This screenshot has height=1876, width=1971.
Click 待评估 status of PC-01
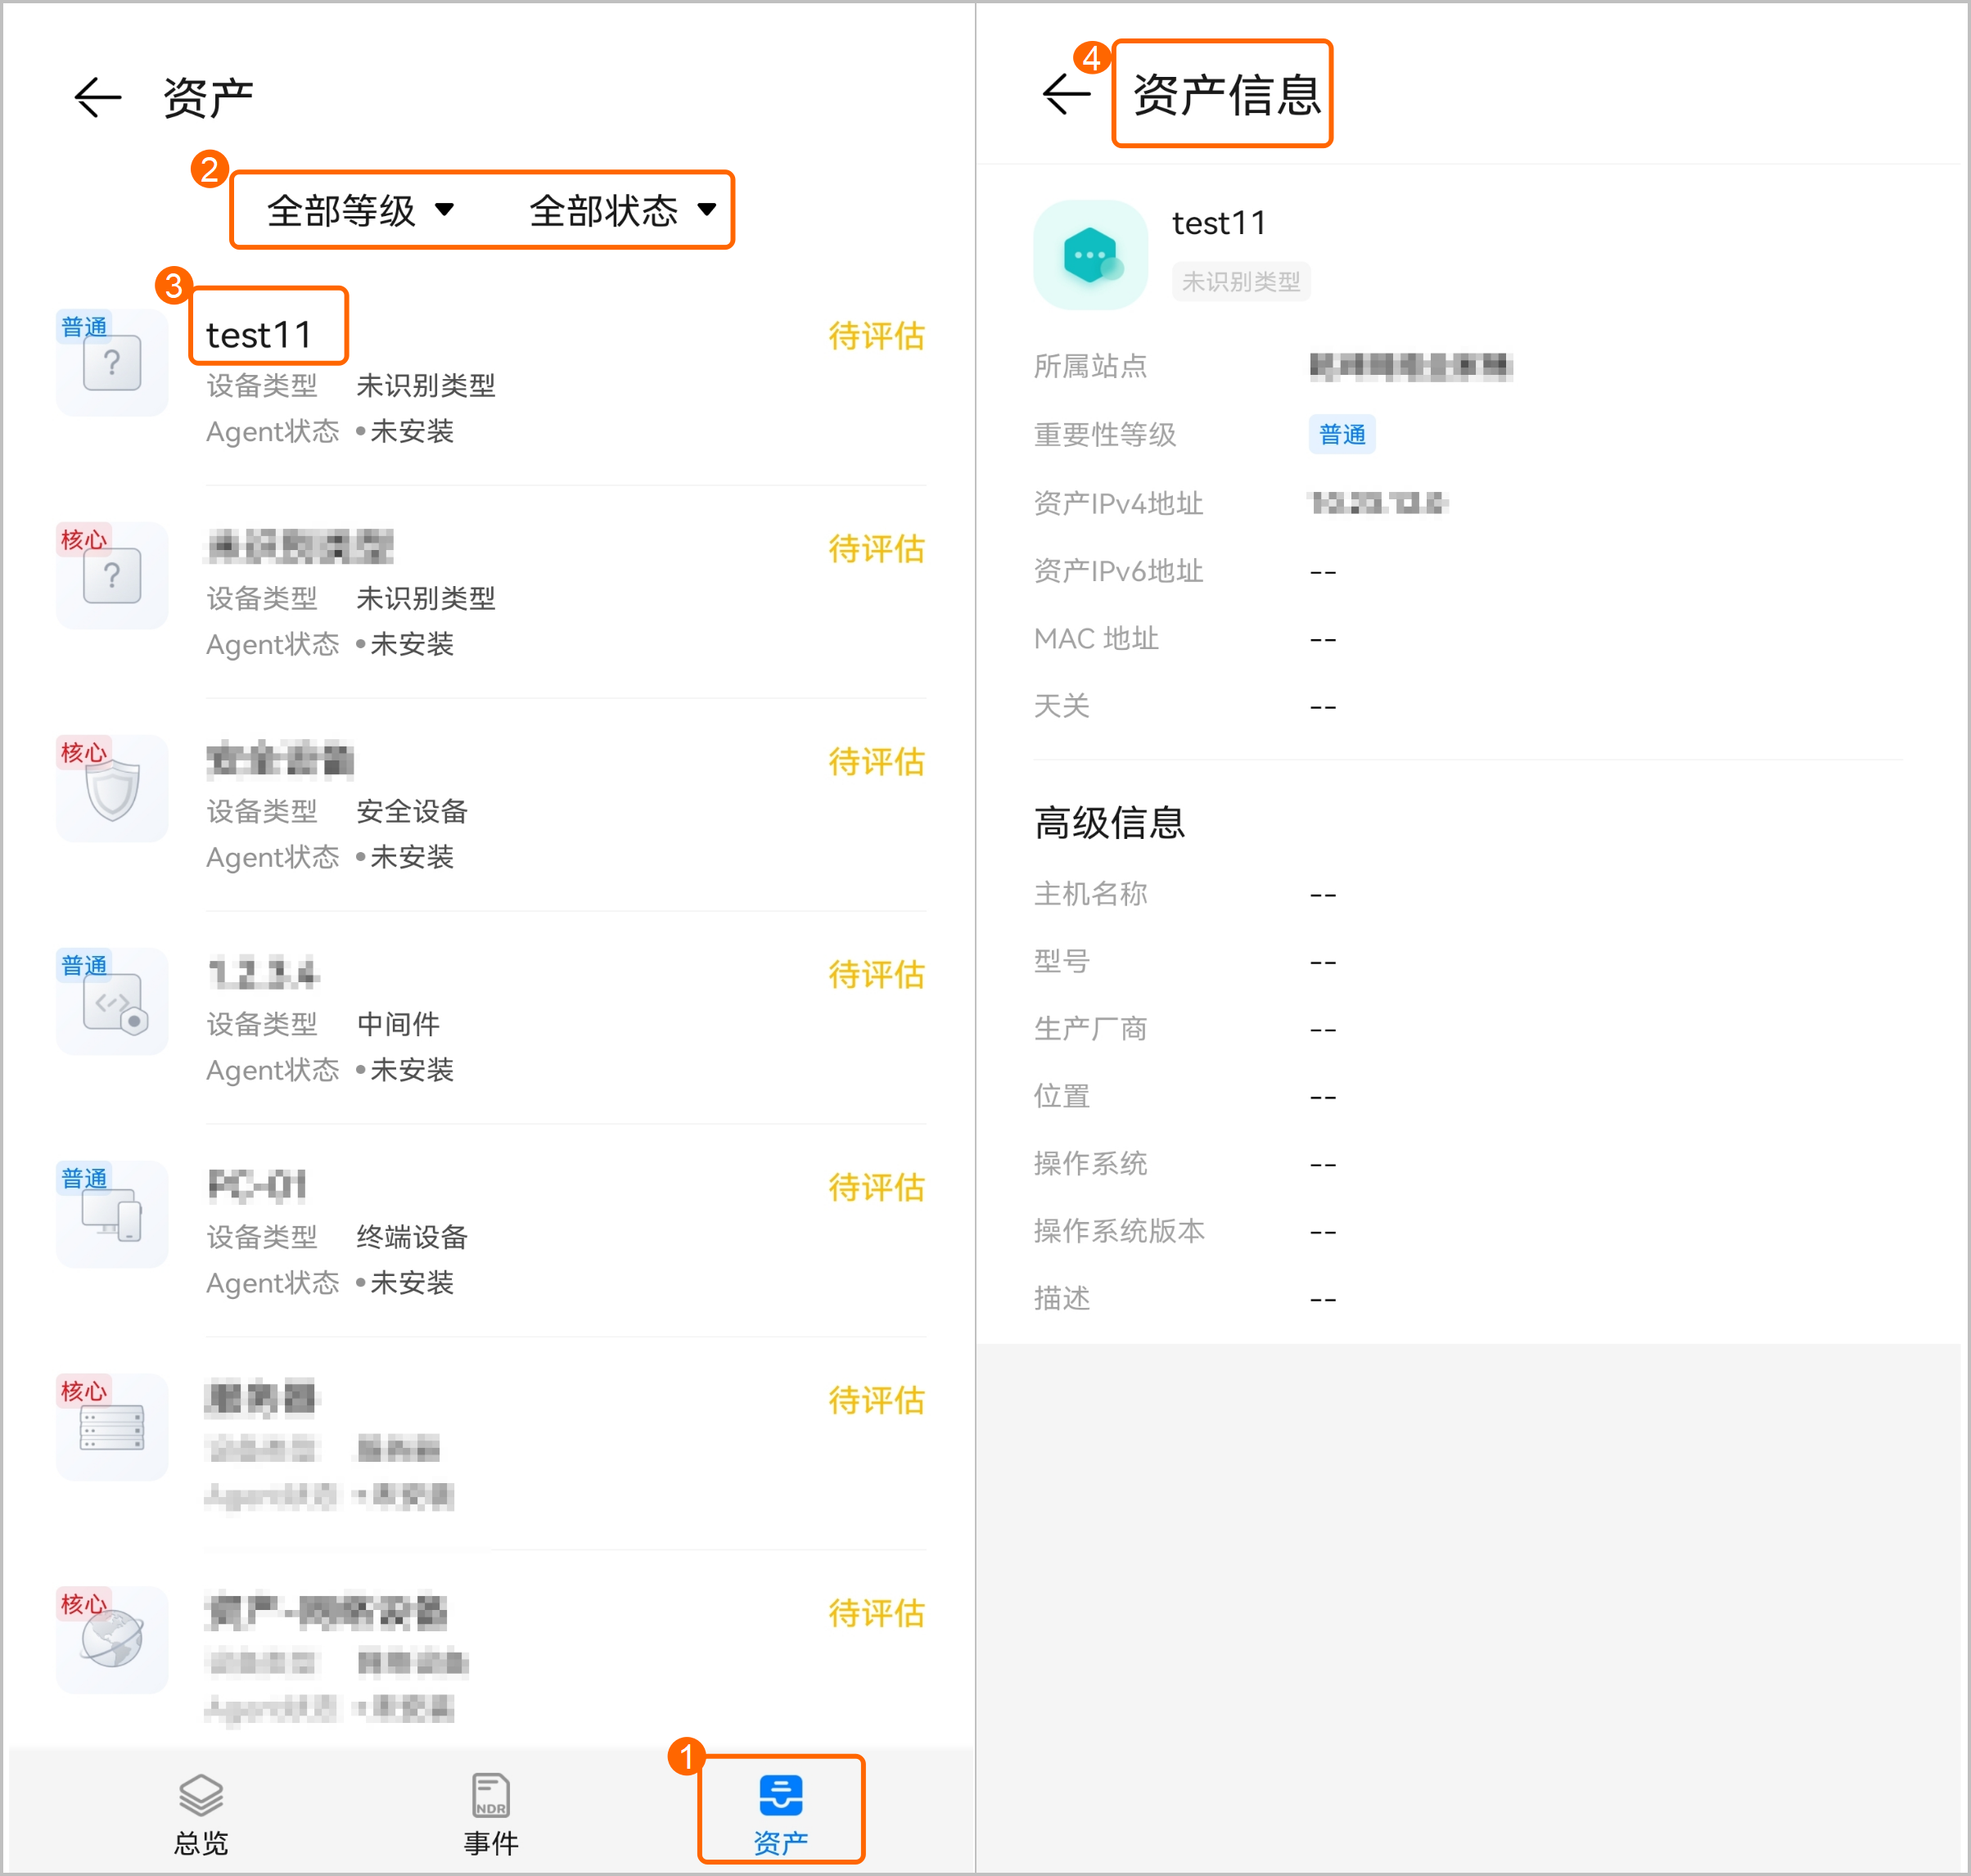pos(876,1187)
